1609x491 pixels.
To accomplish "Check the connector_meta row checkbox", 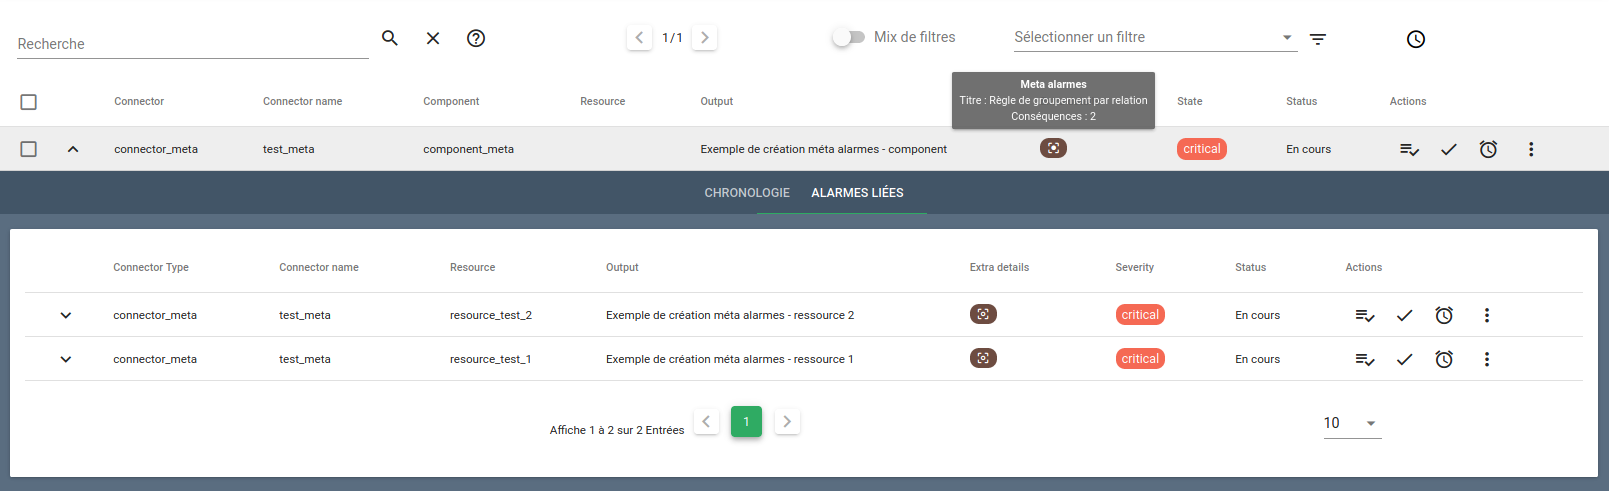I will coord(29,149).
